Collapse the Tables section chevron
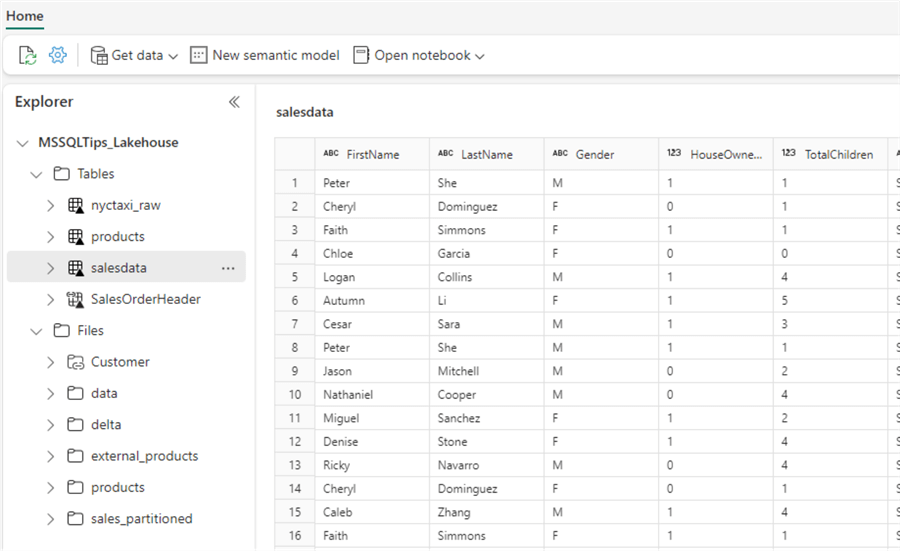The height and width of the screenshot is (551, 900). click(x=37, y=174)
